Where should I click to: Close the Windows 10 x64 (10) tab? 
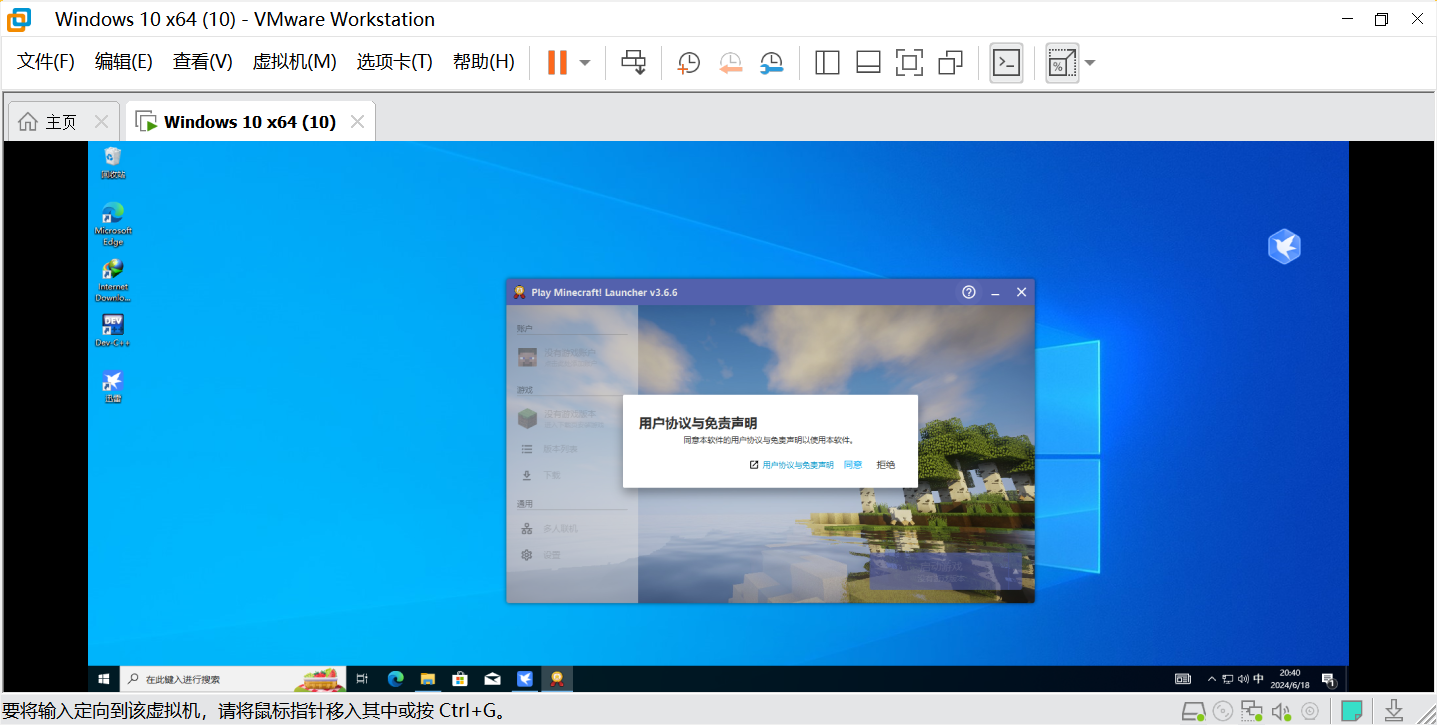(x=357, y=122)
